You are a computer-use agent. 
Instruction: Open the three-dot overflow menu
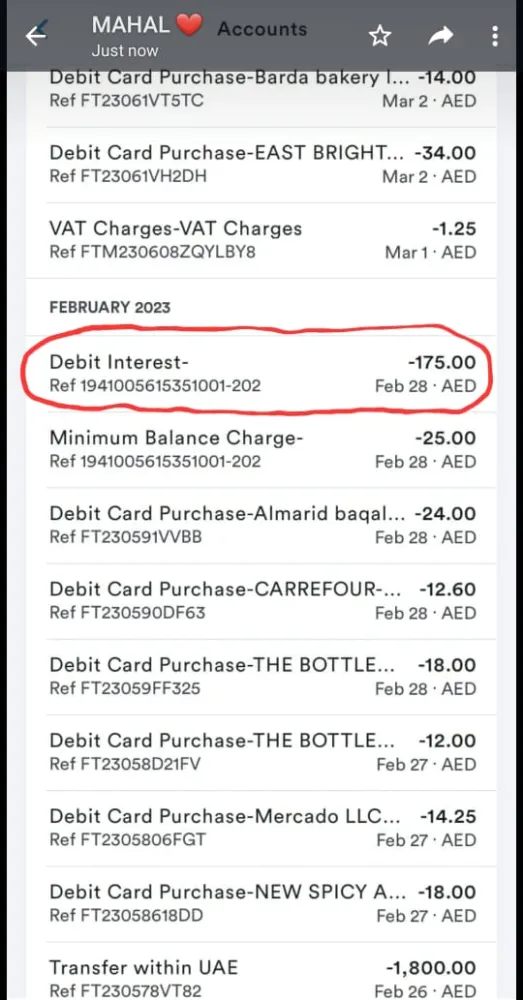[495, 36]
